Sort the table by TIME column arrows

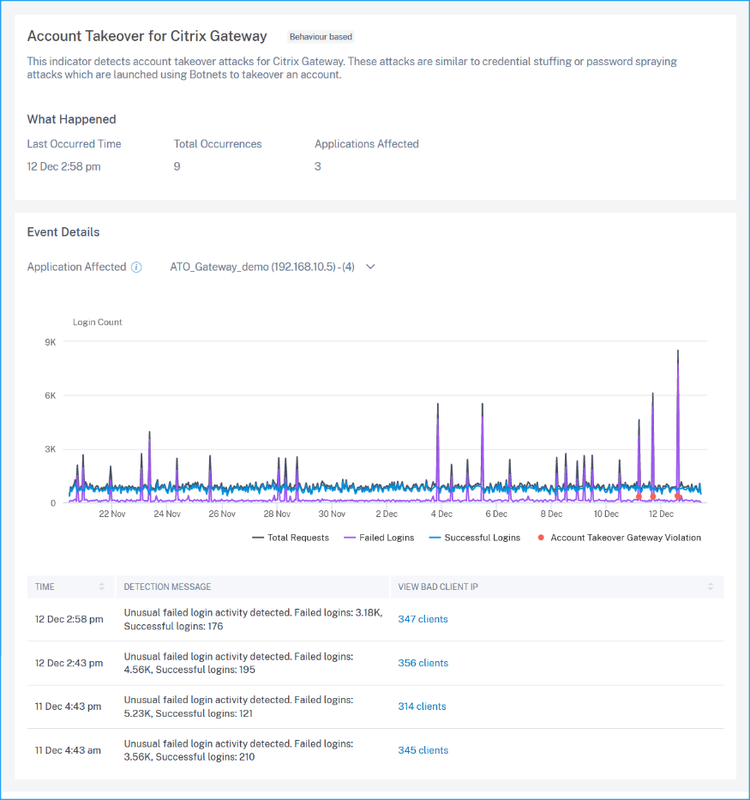pos(102,587)
